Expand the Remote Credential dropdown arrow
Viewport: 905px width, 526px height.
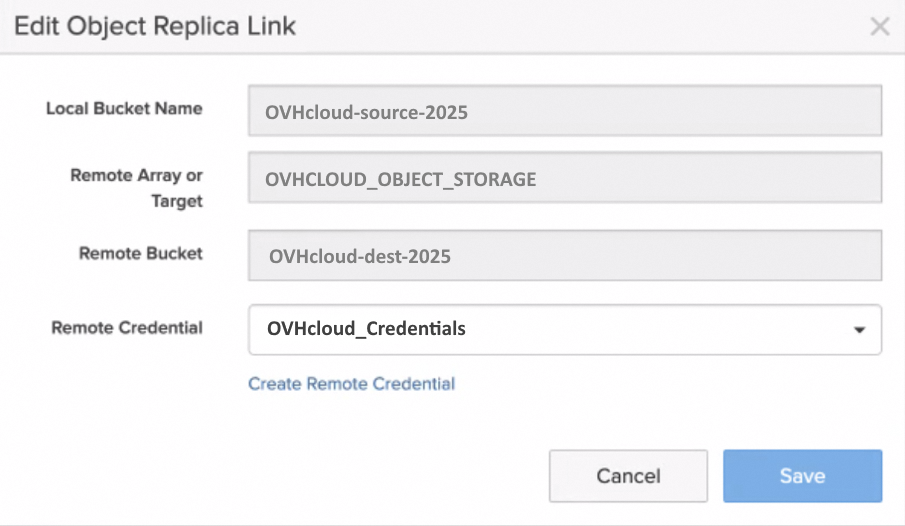pos(859,330)
